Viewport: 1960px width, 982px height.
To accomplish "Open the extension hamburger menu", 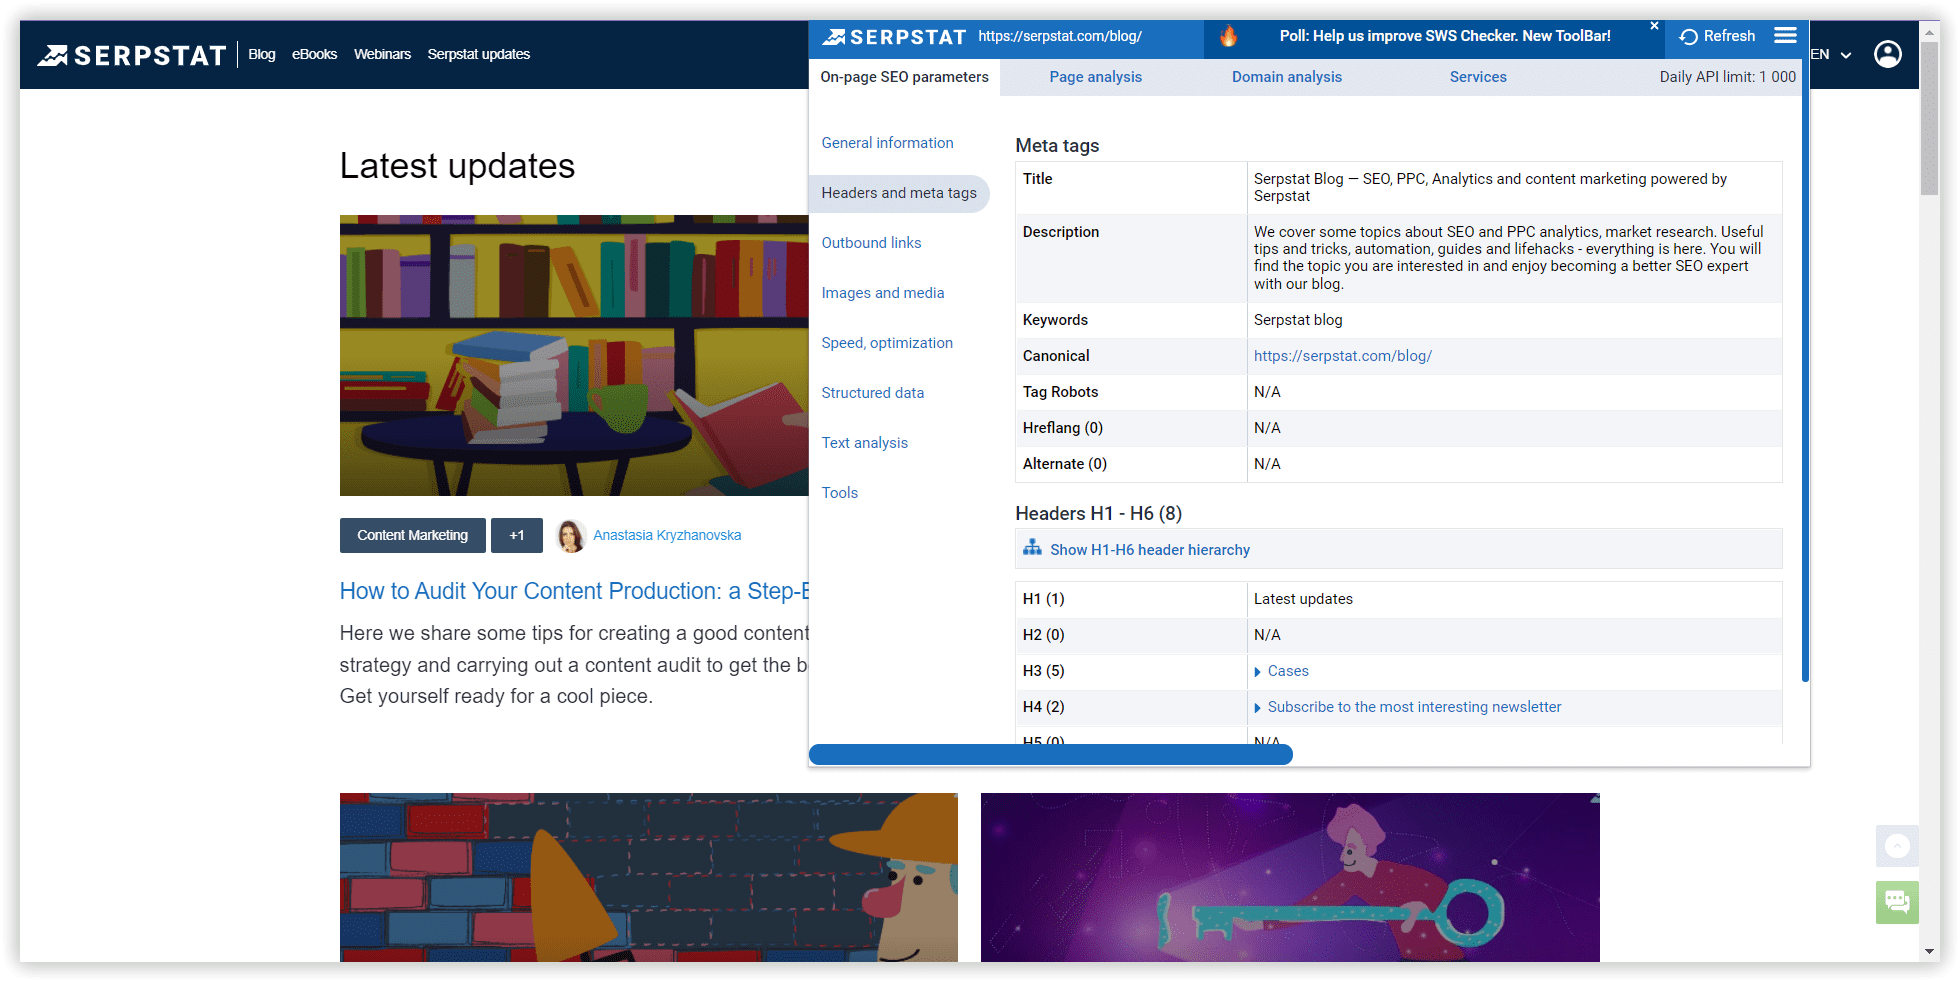I will pyautogui.click(x=1785, y=36).
